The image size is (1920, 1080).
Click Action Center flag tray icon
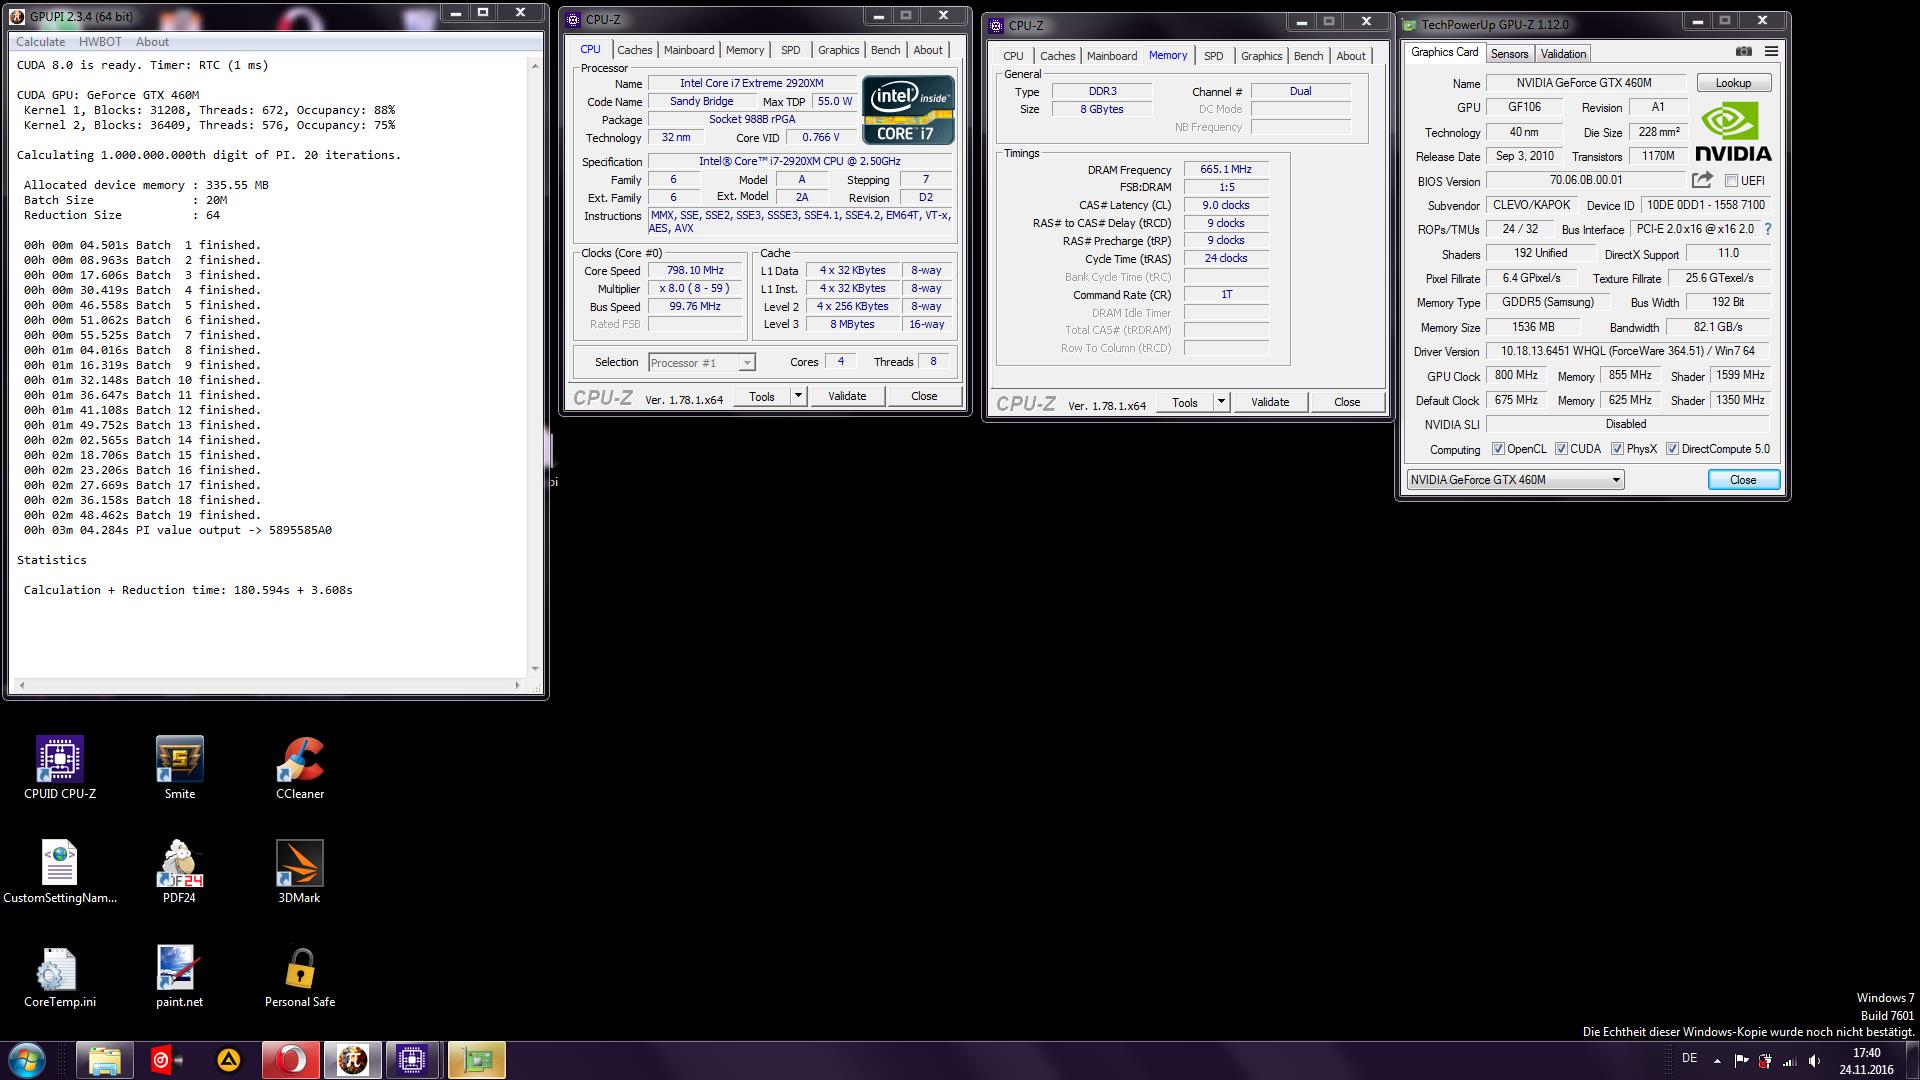pyautogui.click(x=1741, y=1062)
